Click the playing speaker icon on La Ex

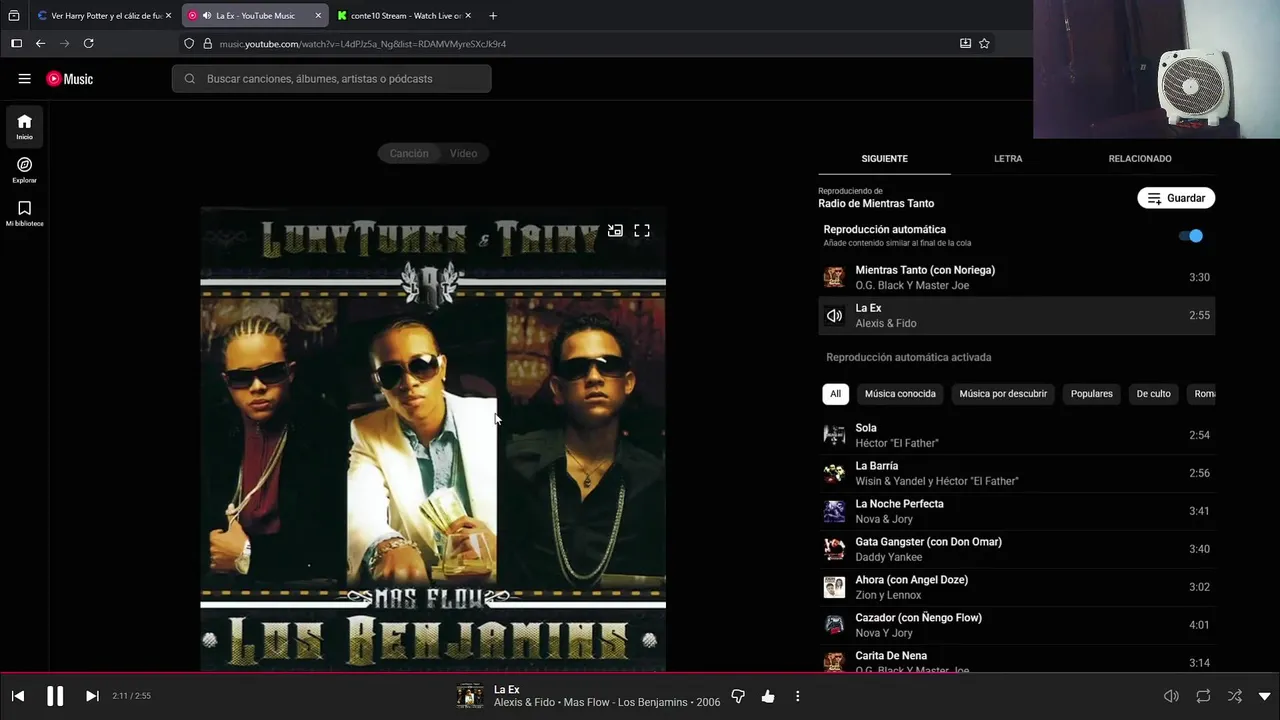coord(834,316)
